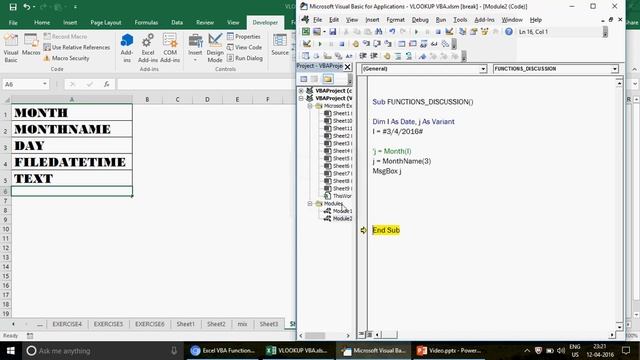Open the Insert controls dropdown in ribbon
Viewport: 640px width, 360px height.
pyautogui.click(x=195, y=48)
